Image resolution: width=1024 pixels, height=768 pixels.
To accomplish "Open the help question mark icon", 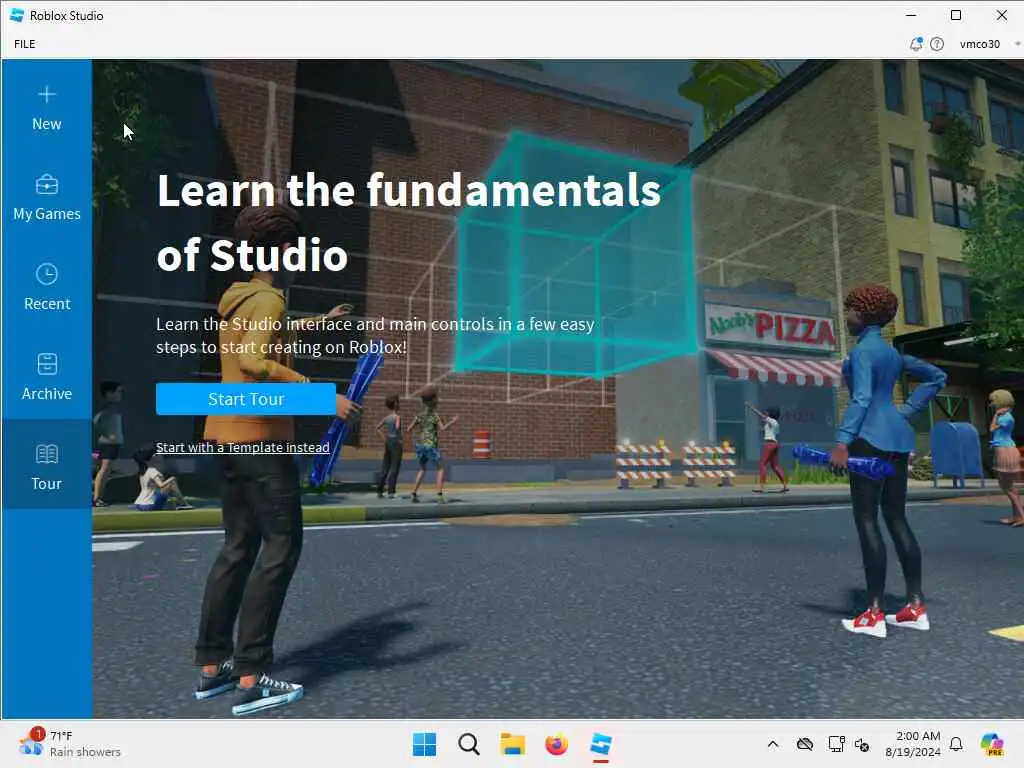I will click(x=937, y=44).
